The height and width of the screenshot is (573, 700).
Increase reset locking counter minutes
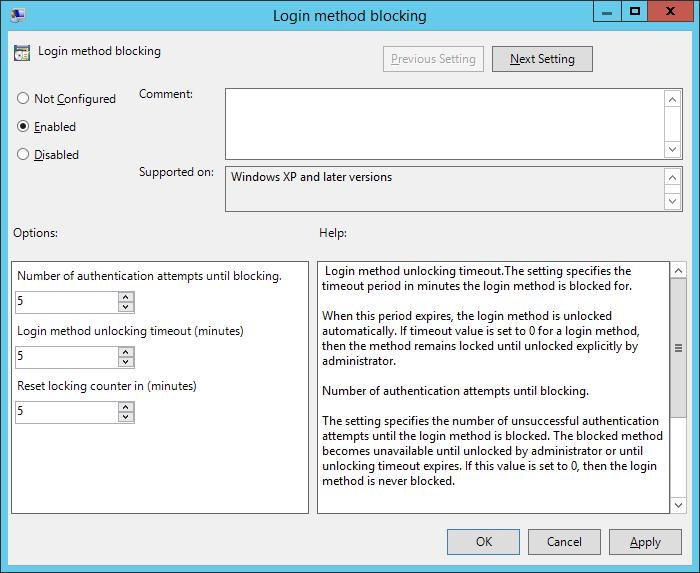[x=125, y=407]
